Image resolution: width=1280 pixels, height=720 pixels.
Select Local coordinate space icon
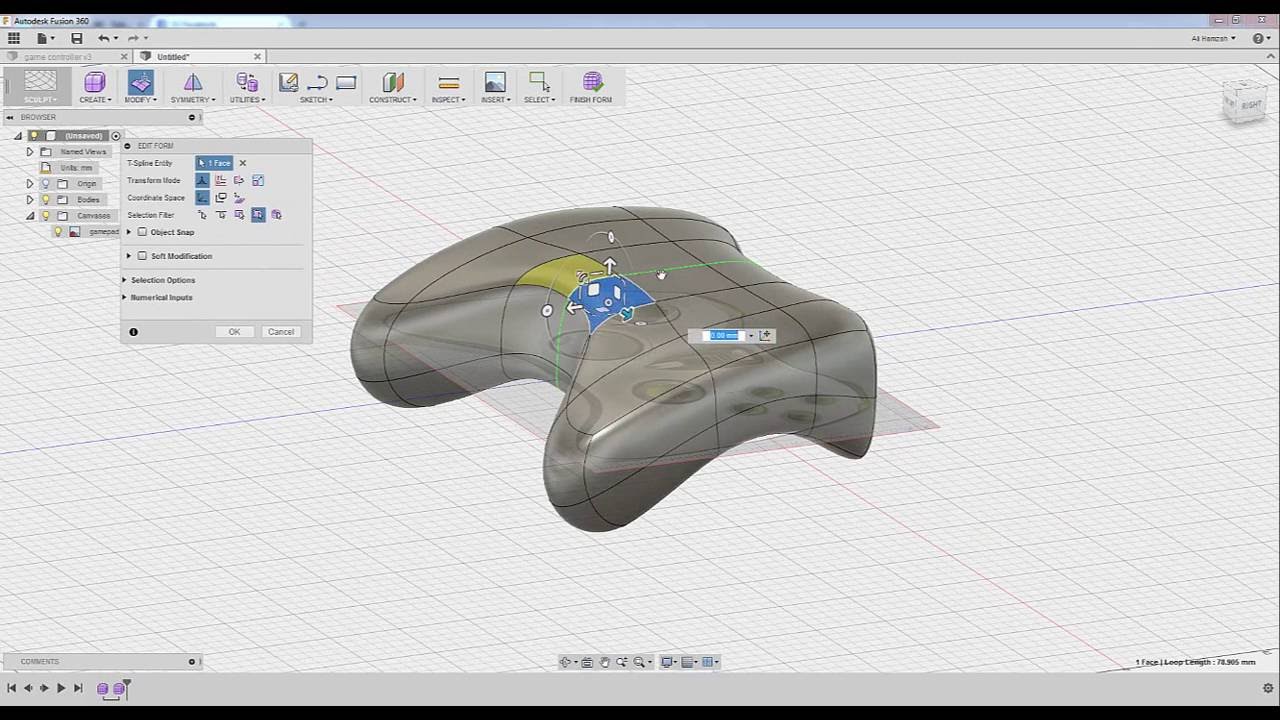(239, 198)
